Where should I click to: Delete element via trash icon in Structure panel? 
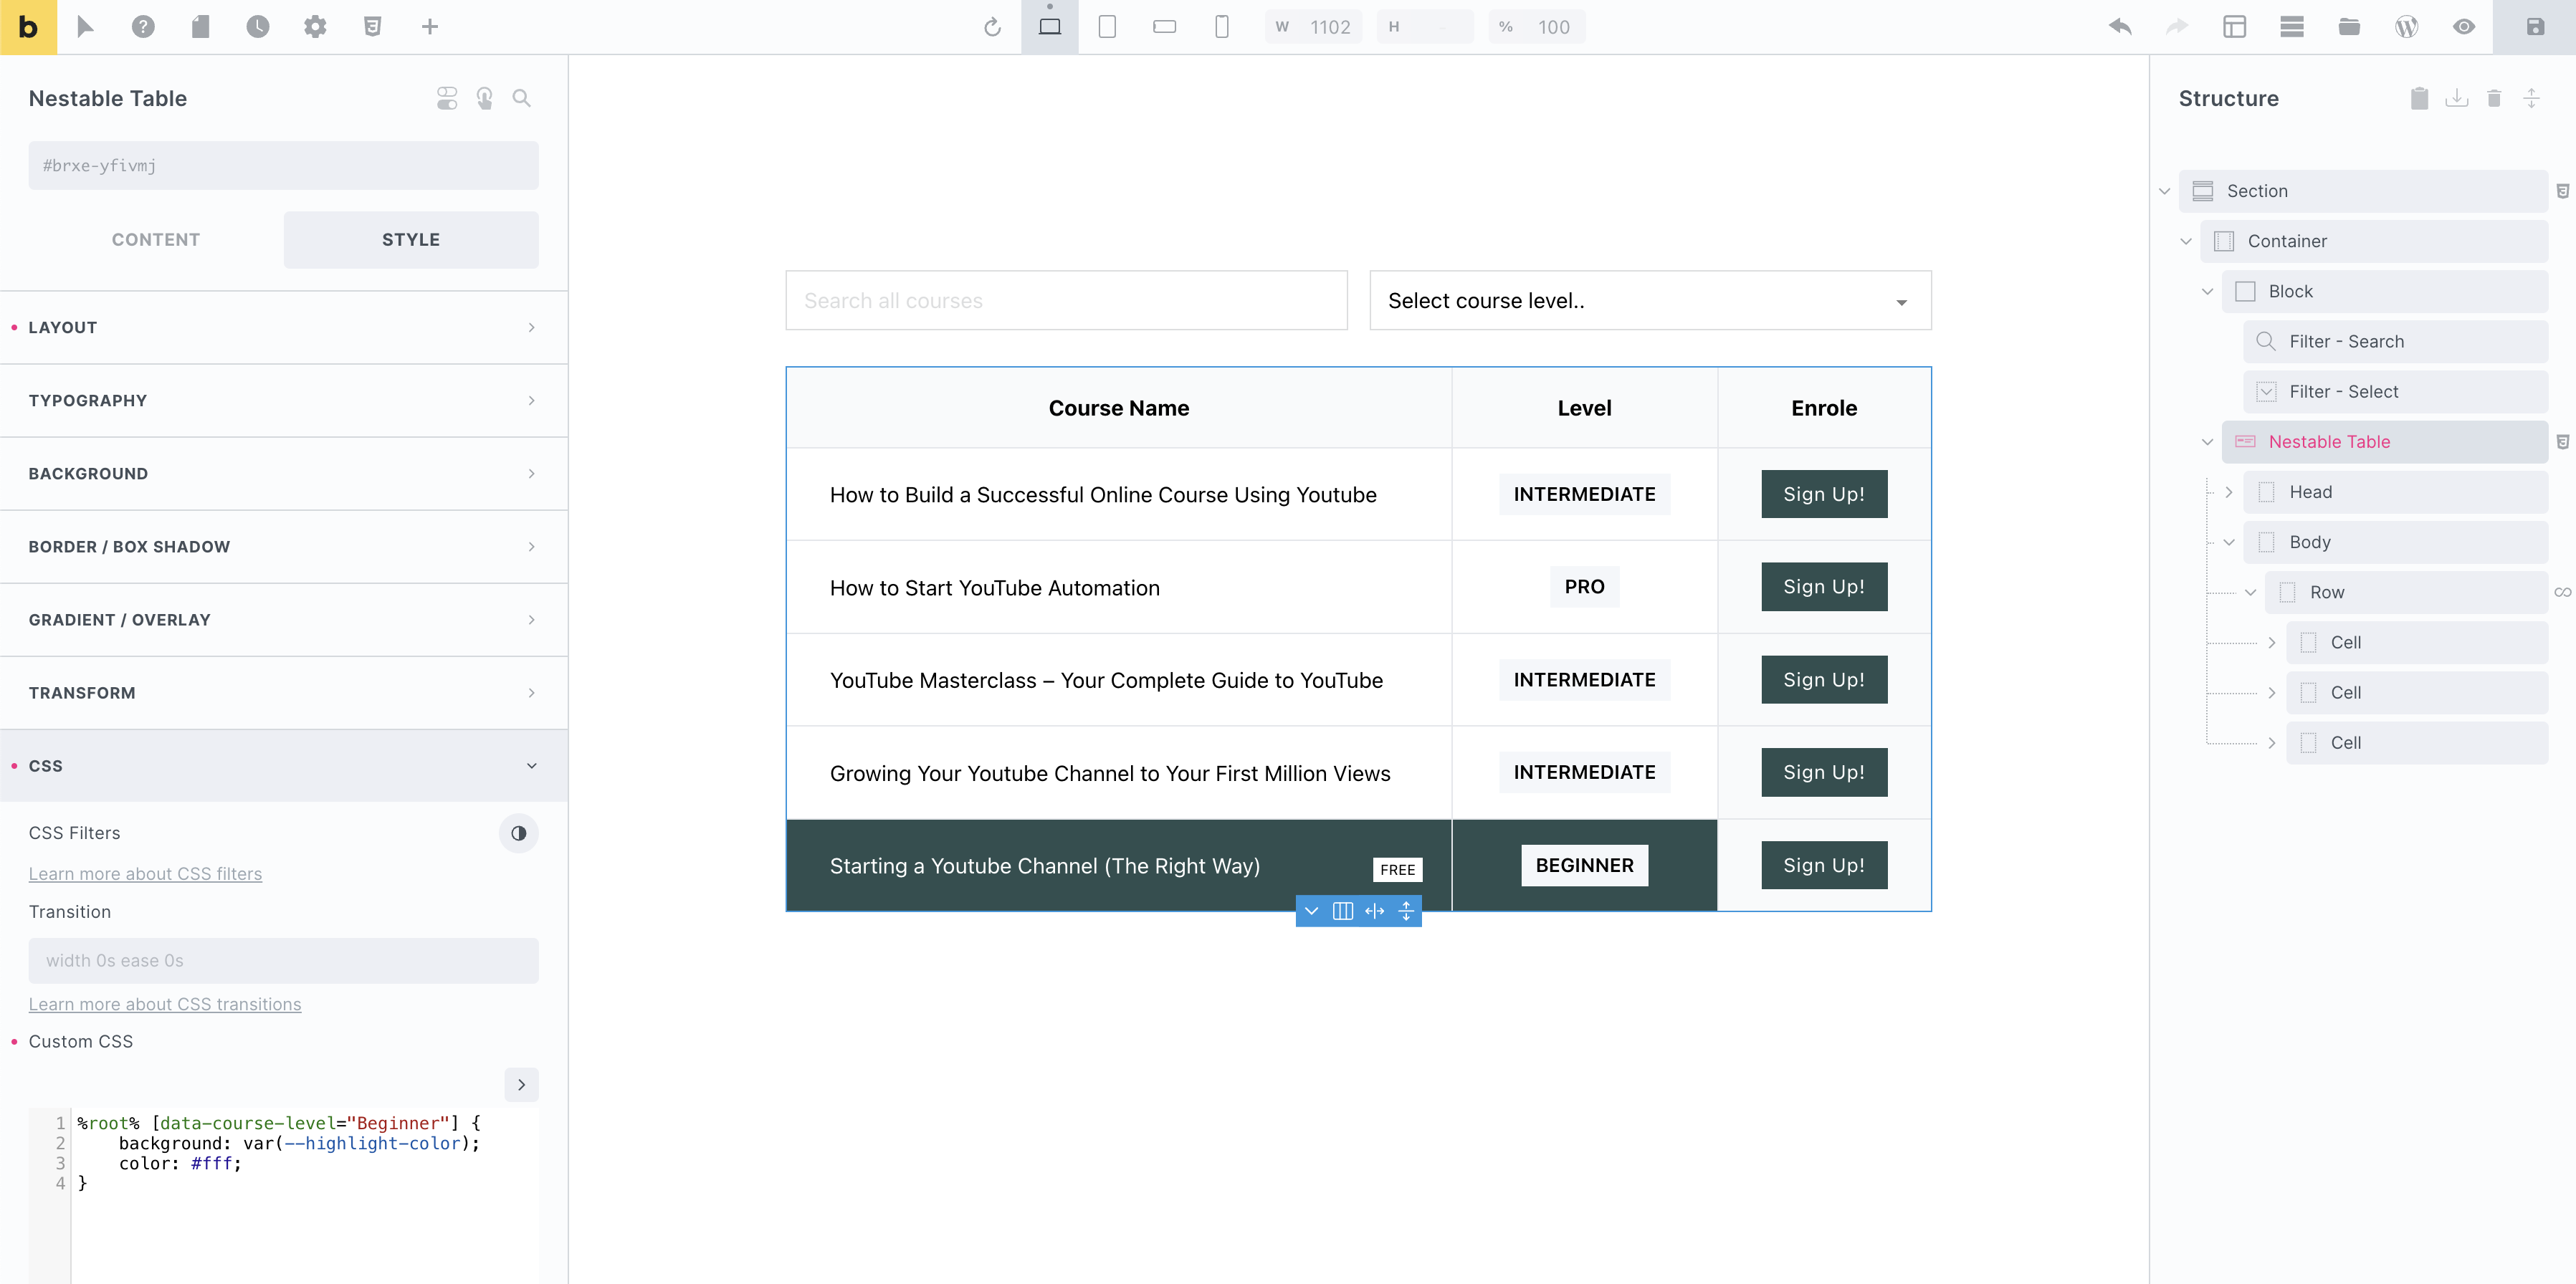(2494, 98)
